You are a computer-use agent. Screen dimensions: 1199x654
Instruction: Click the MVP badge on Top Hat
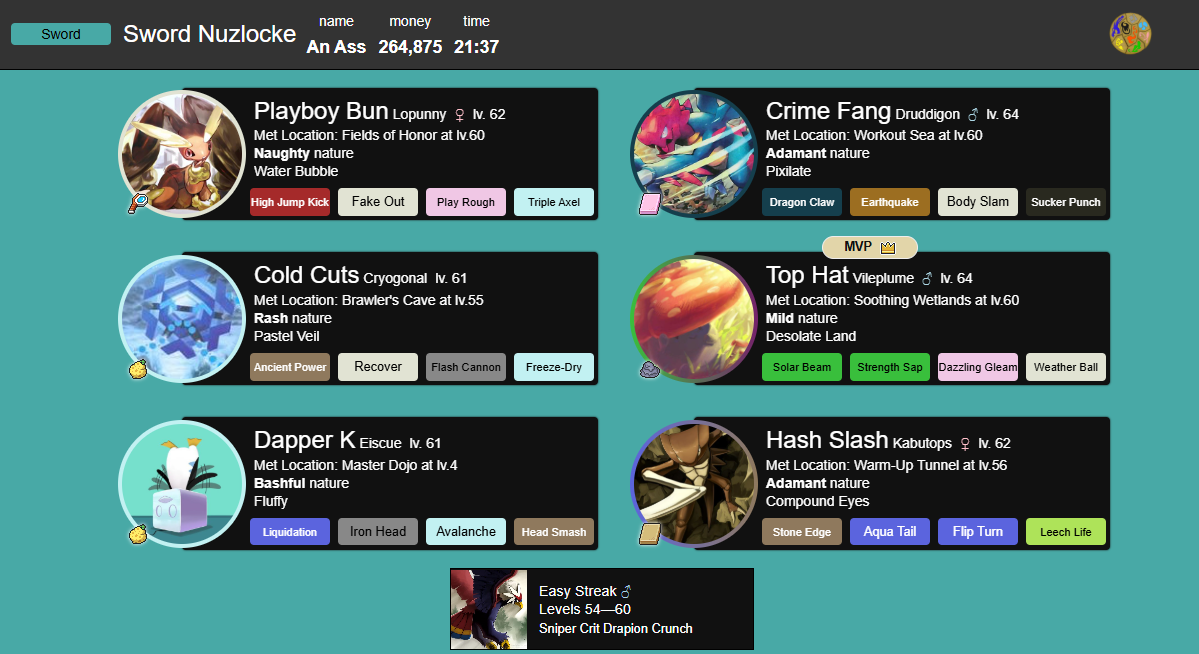869,247
